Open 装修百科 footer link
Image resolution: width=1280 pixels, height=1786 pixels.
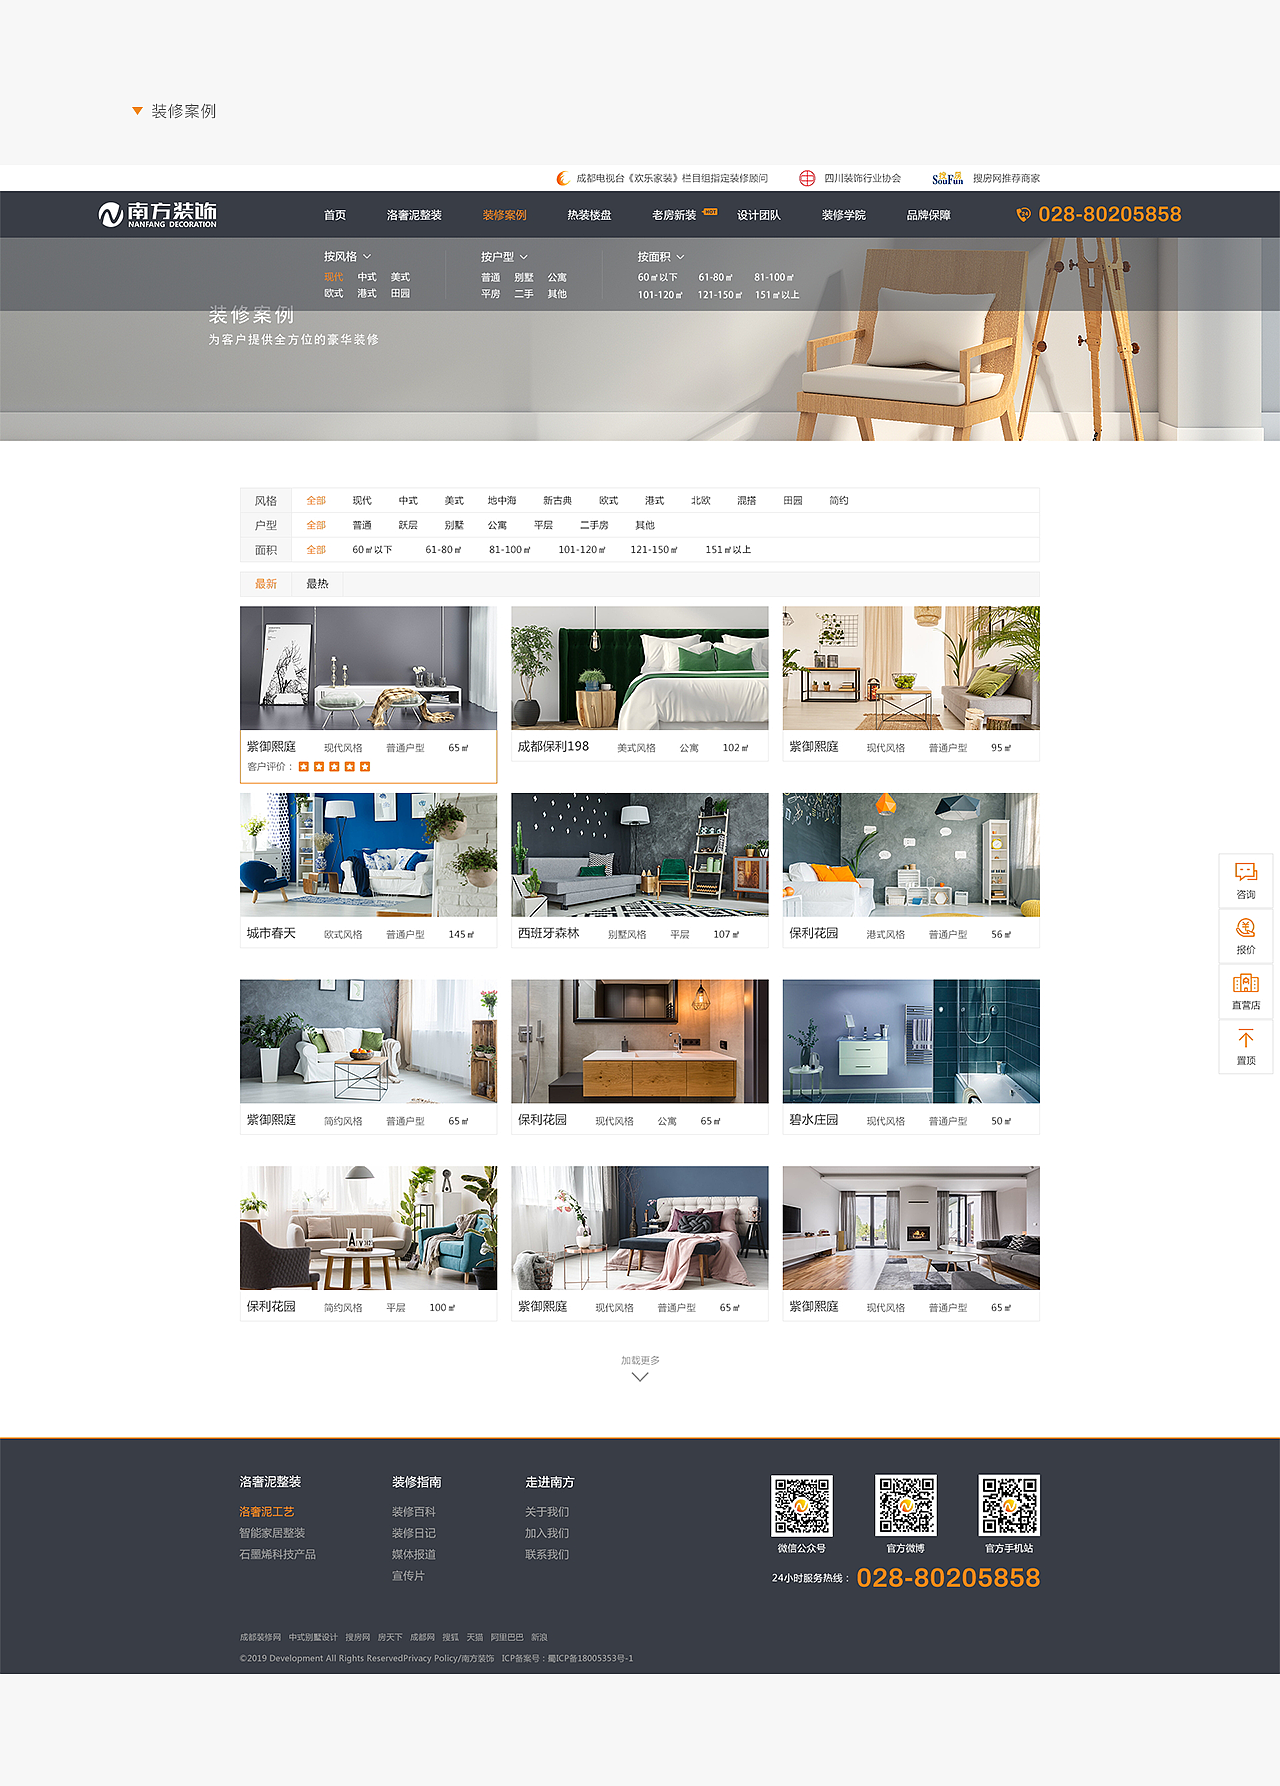tap(414, 1512)
